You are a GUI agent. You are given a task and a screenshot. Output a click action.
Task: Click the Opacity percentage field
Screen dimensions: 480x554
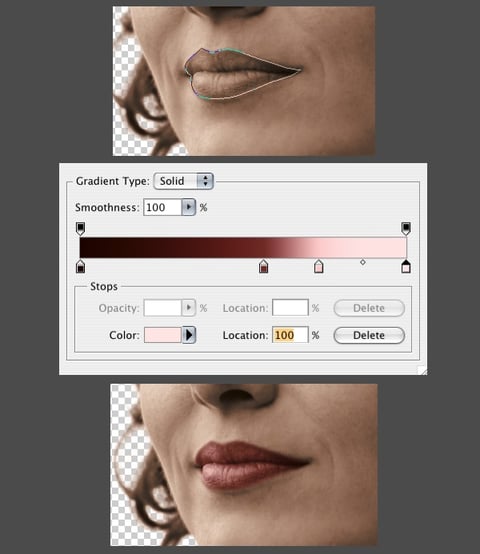pos(162,308)
